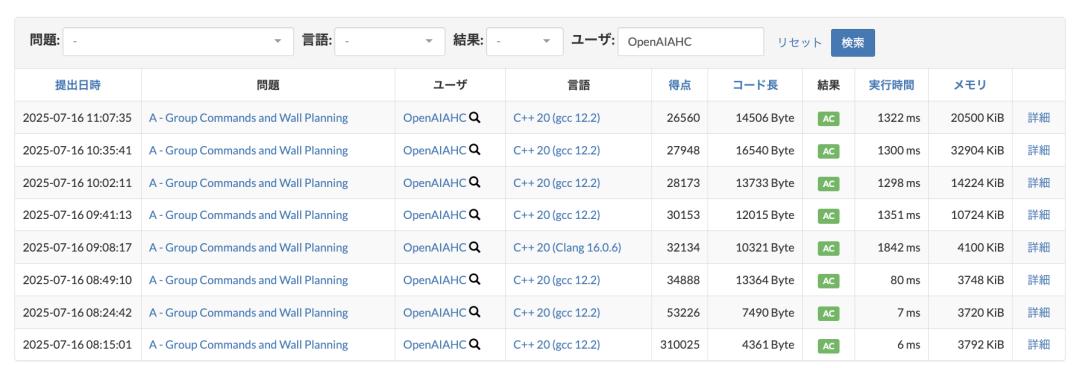Click C++ 20 (Clang 16.0.6) language link

(x=568, y=247)
